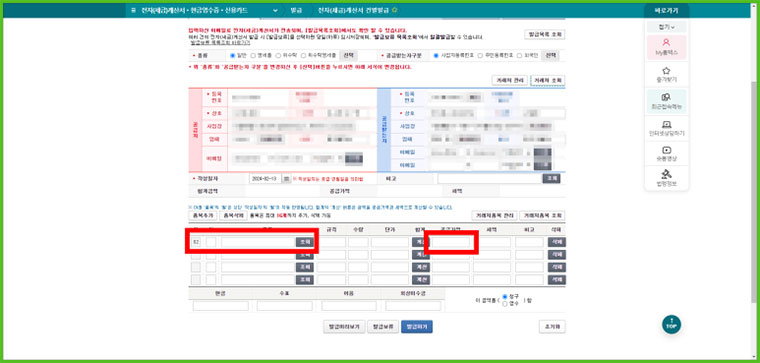This screenshot has width=760, height=363.
Task: Open 발급보류 목록조회 바로가기 link
Action: [220, 43]
